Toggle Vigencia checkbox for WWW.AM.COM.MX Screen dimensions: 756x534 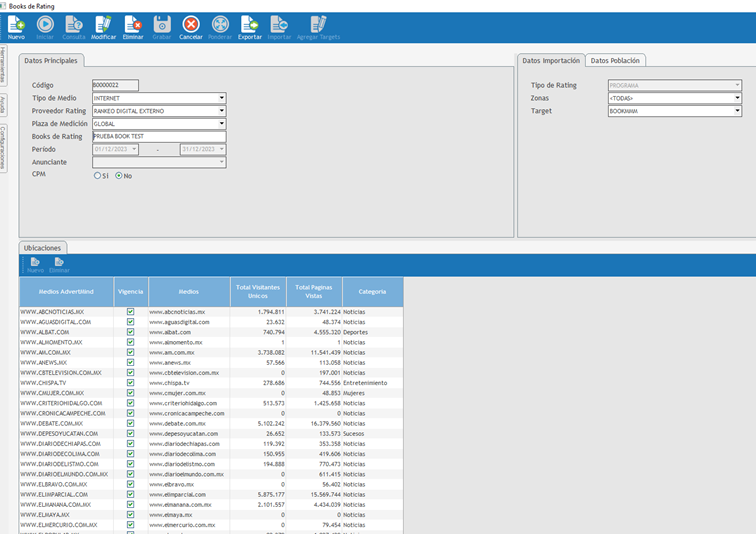(x=131, y=352)
